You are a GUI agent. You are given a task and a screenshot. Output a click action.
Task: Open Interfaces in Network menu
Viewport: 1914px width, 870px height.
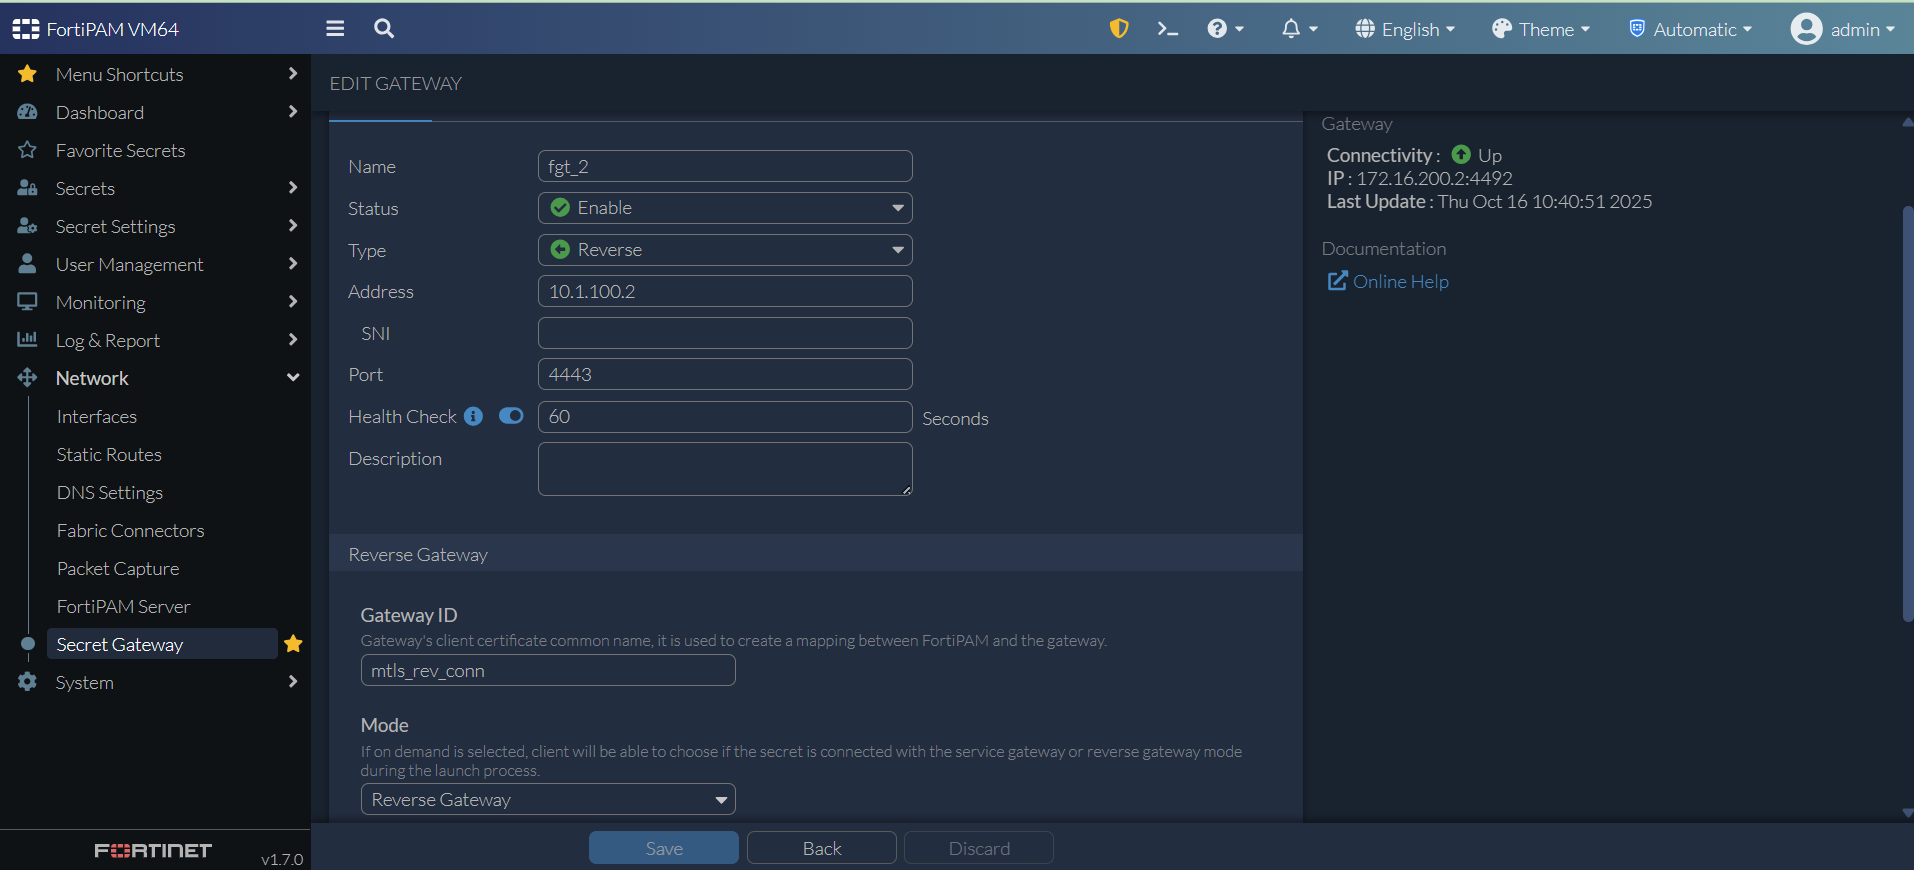[97, 417]
